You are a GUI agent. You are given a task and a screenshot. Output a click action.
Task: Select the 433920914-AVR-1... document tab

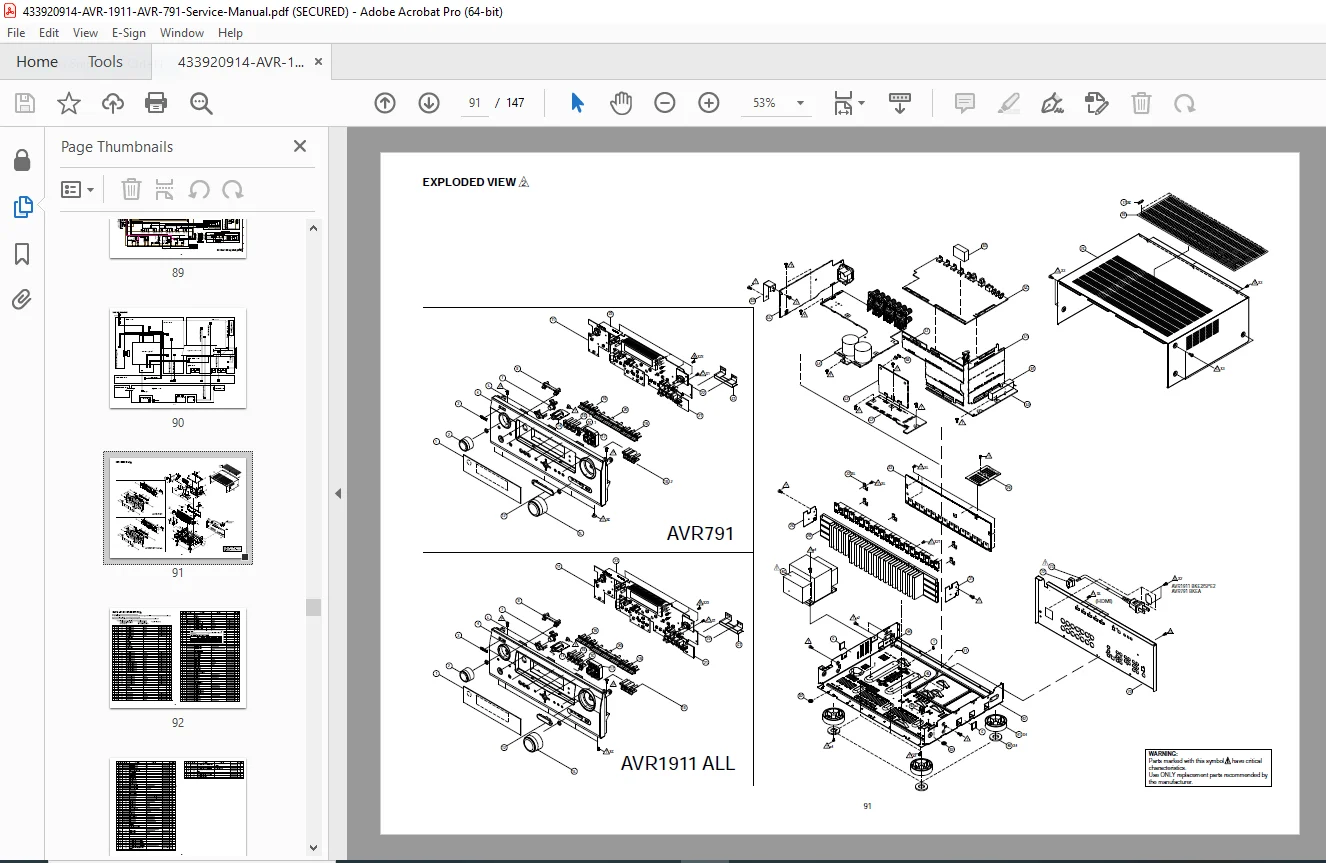(x=241, y=62)
